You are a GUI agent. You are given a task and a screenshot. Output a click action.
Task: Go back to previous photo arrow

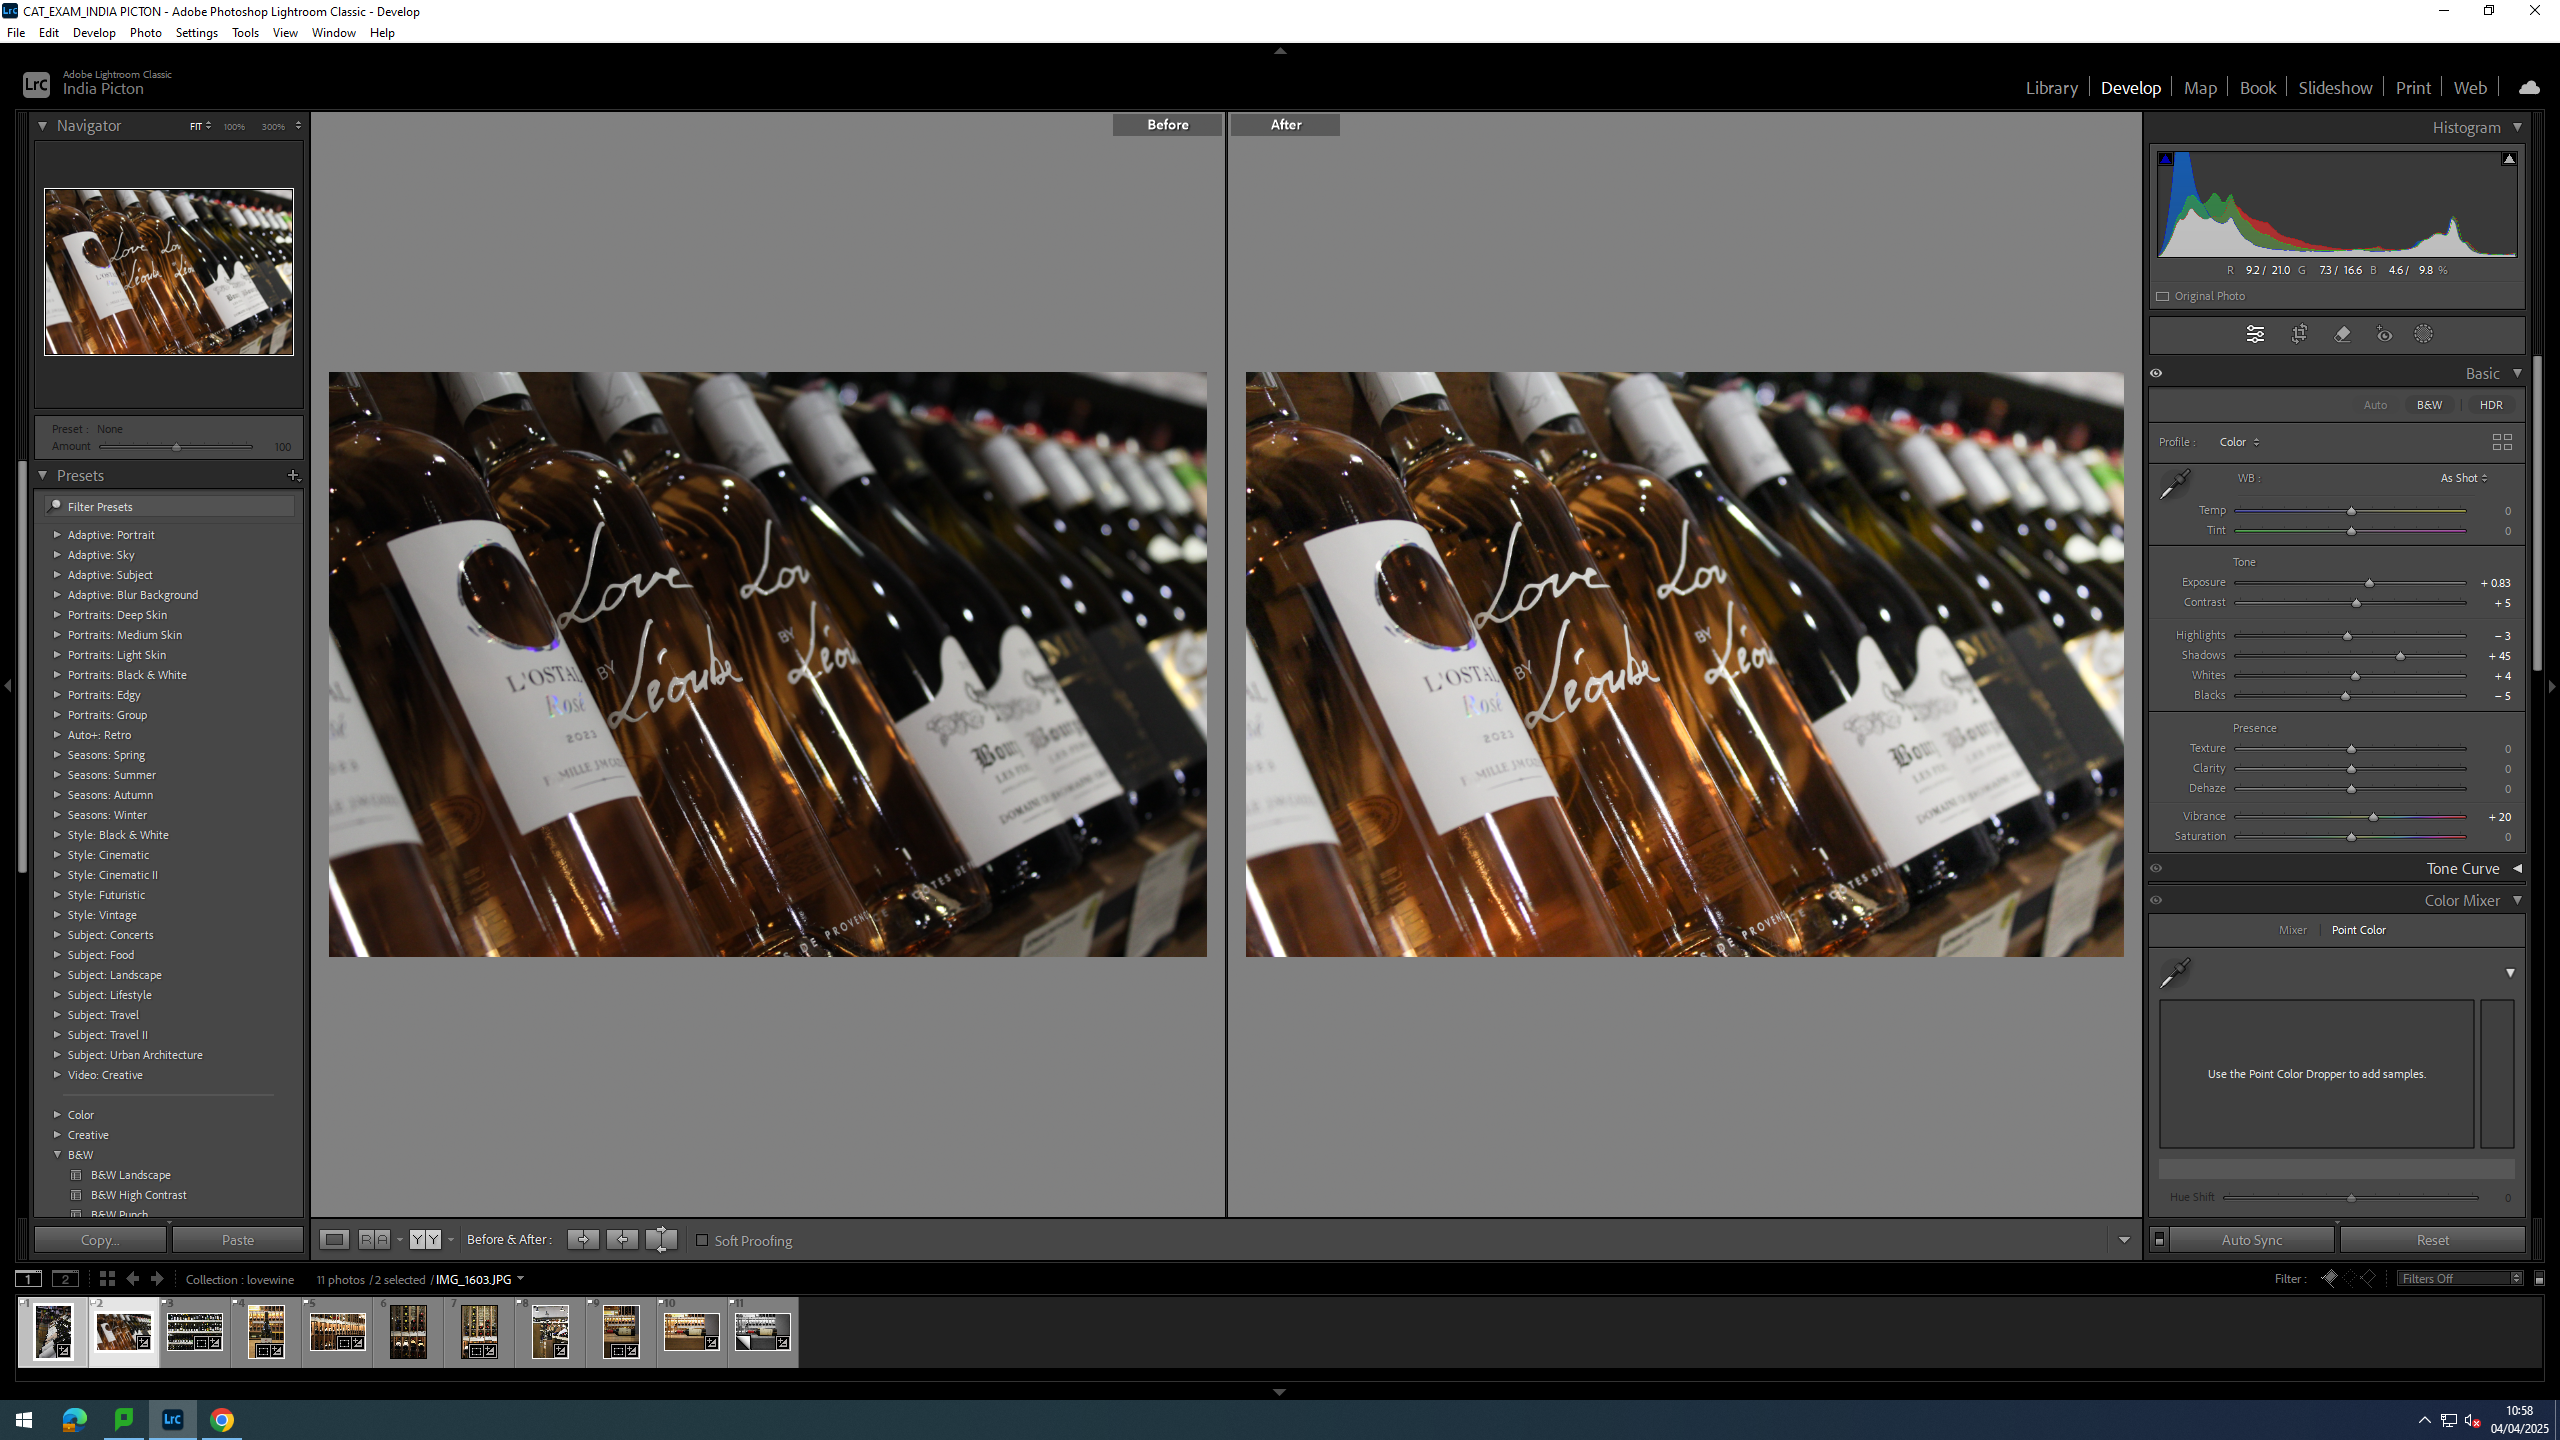pyautogui.click(x=132, y=1279)
